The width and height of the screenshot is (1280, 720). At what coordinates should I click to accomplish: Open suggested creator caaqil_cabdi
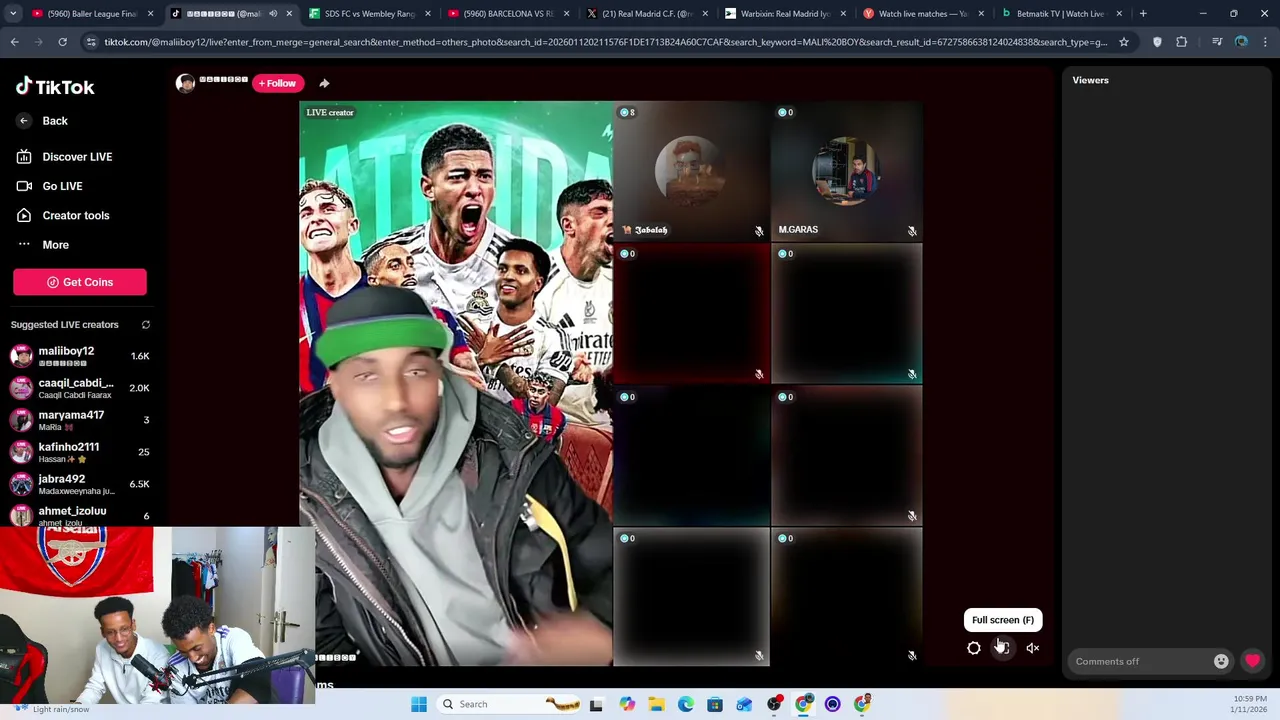(x=80, y=388)
